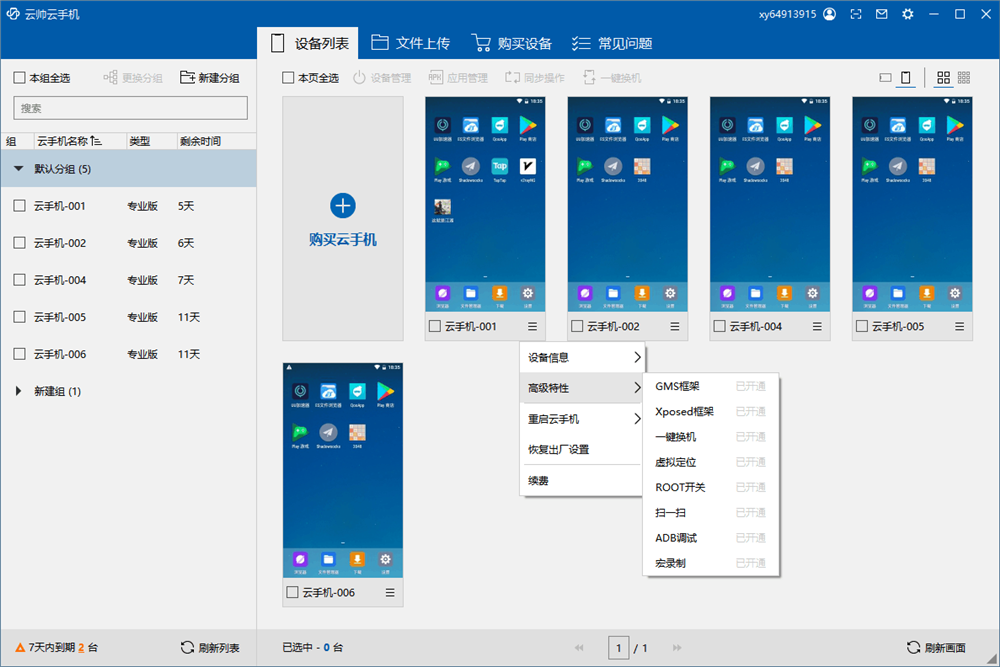This screenshot has height=667, width=1000.
Task: Click the 新建分组 (new group) icon
Action: (x=186, y=77)
